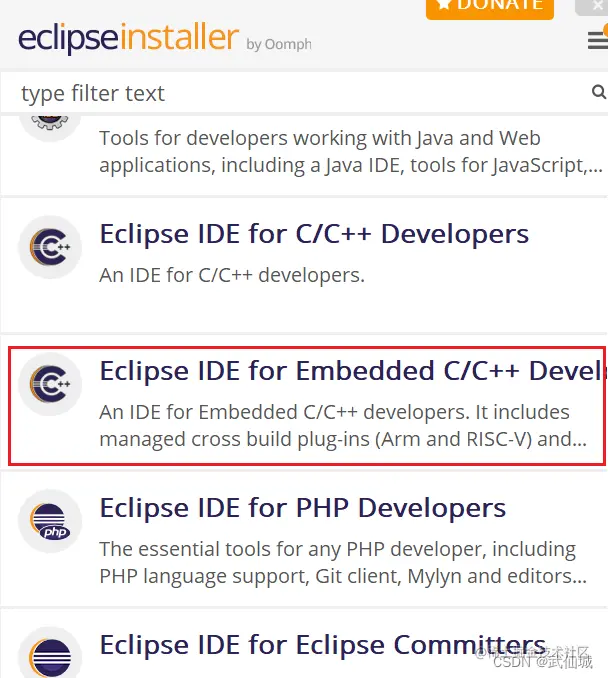Select Eclipse IDE for Eclipse Committers title

(323, 645)
